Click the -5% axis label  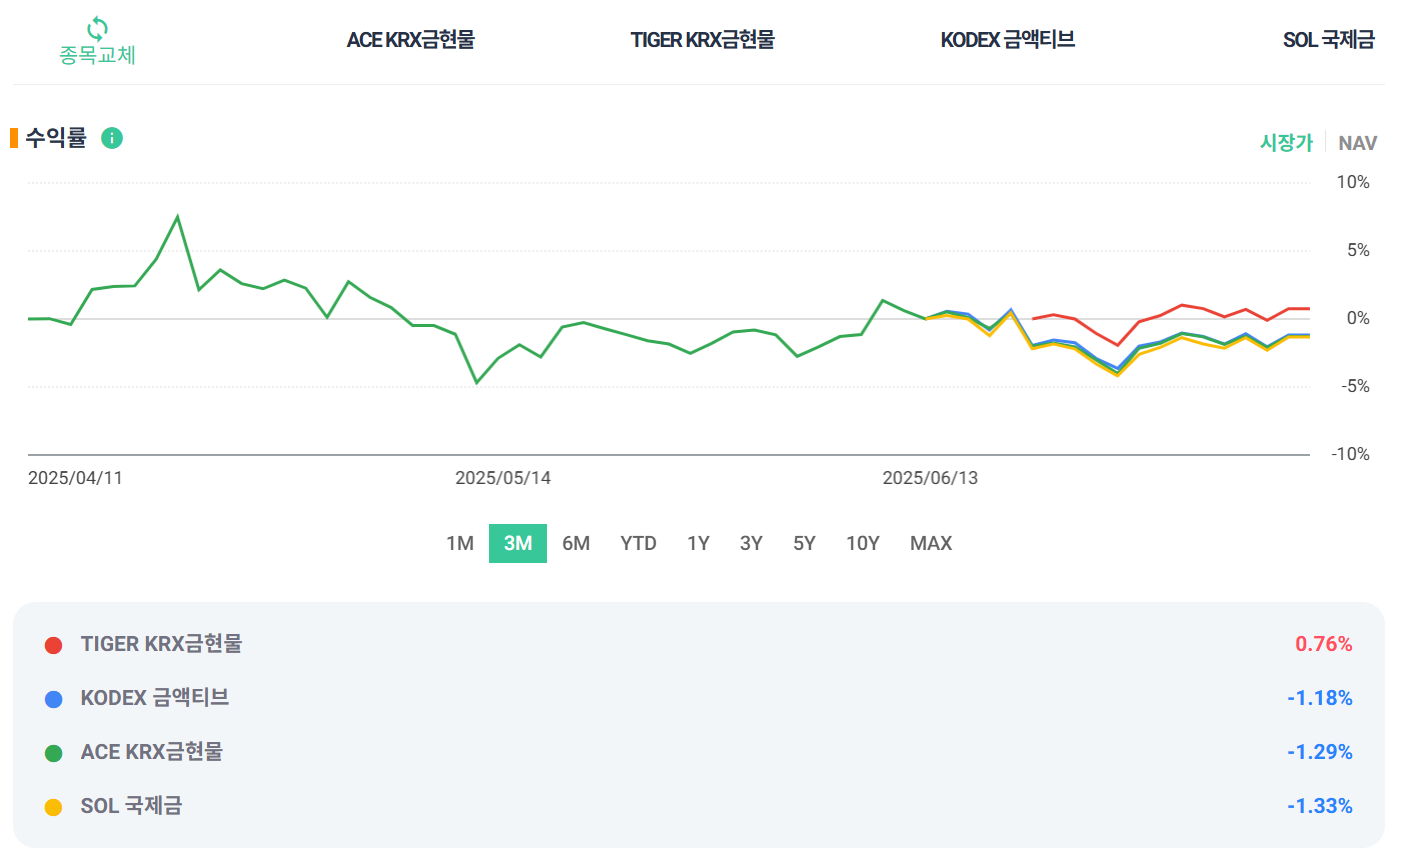click(x=1355, y=386)
